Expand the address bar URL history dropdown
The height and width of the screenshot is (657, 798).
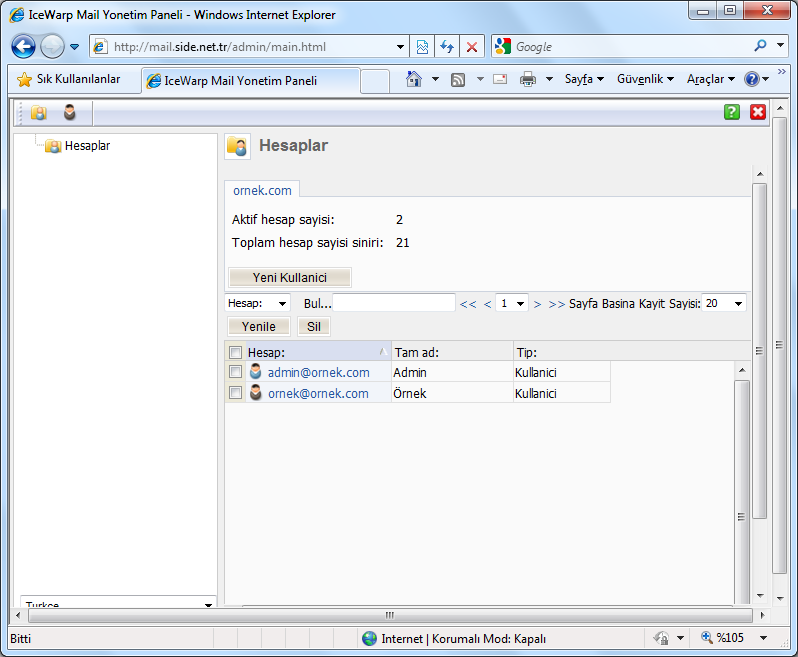pyautogui.click(x=401, y=47)
